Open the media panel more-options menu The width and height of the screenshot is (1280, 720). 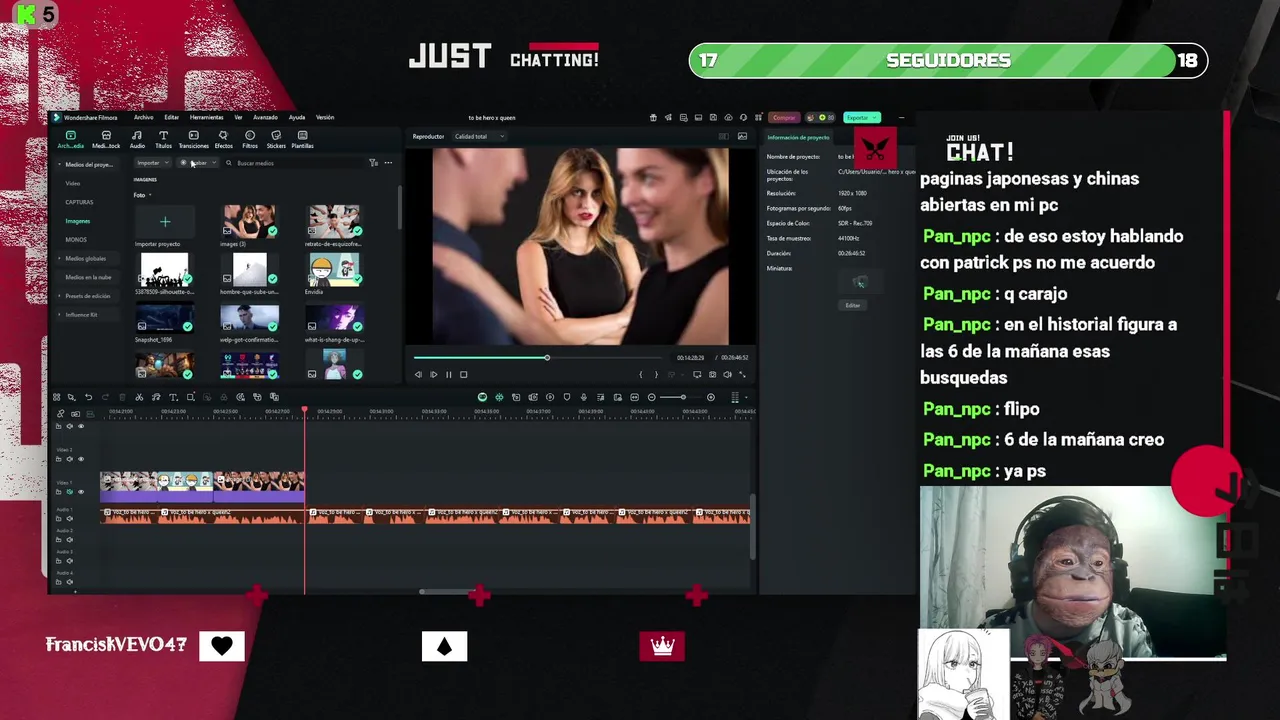(x=388, y=163)
